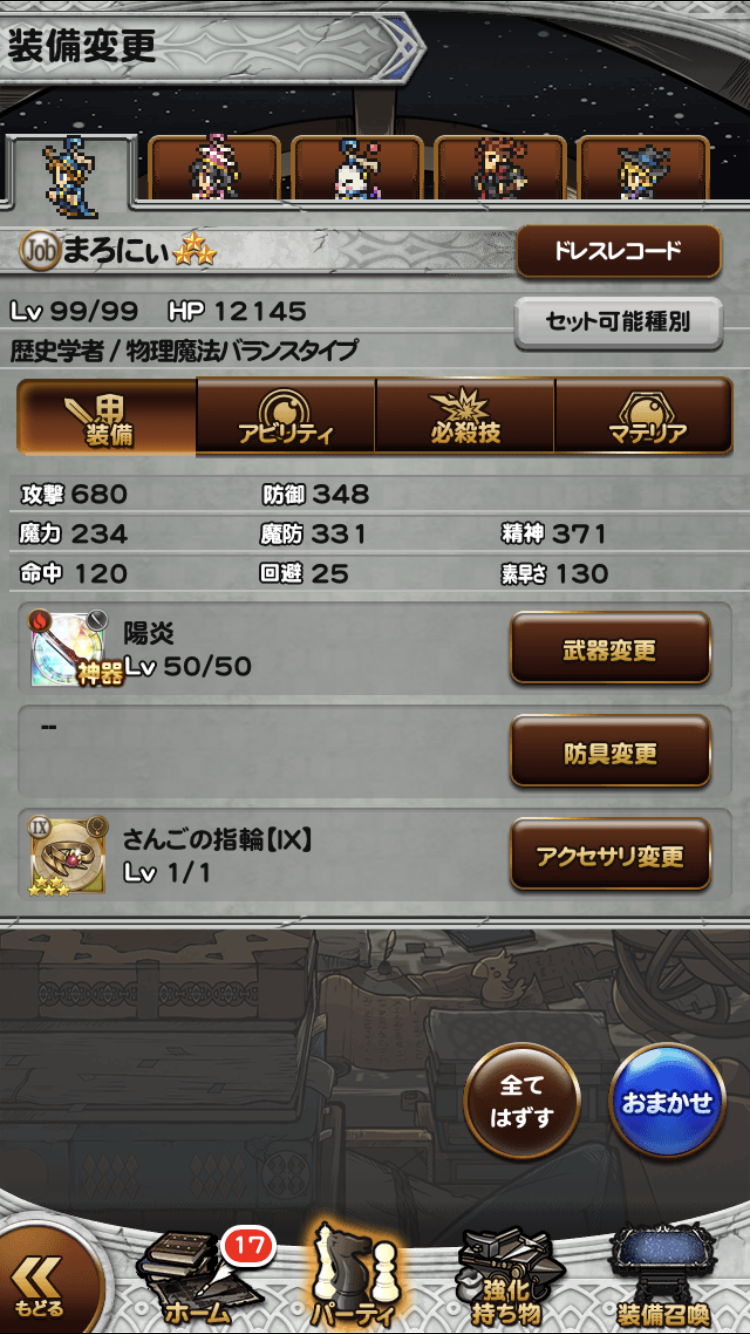The image size is (750, 1334).
Task: Tap 全てはずす round button
Action: click(522, 1101)
